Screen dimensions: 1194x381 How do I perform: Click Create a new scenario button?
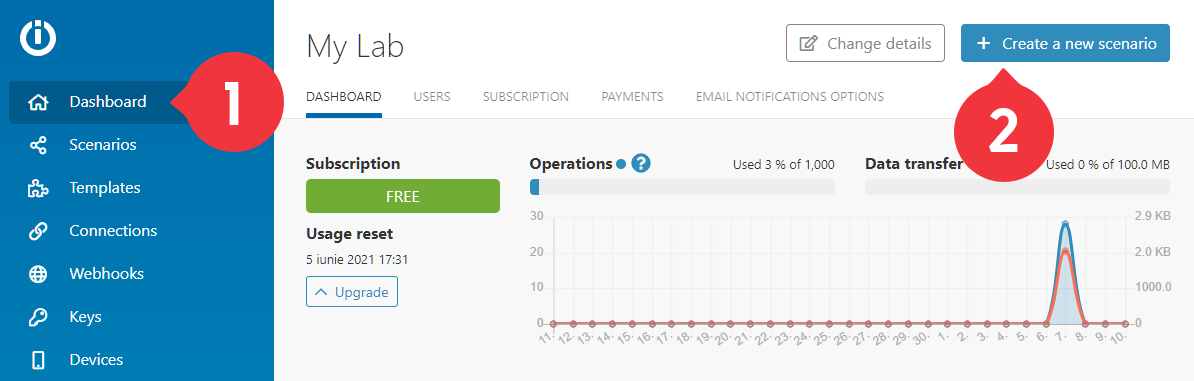coord(1065,43)
